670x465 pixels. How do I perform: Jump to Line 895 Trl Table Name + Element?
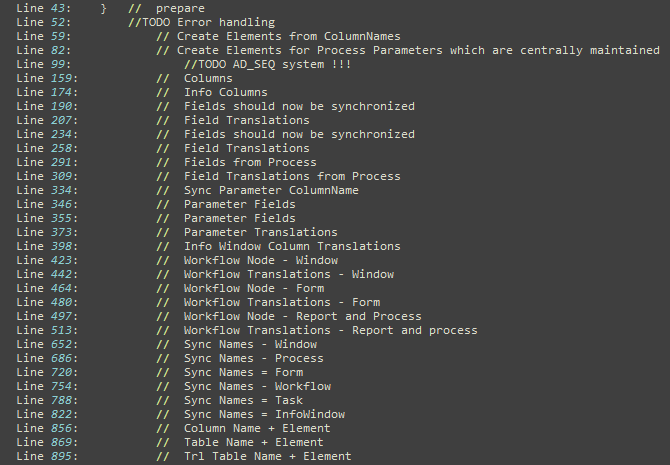coord(184,456)
